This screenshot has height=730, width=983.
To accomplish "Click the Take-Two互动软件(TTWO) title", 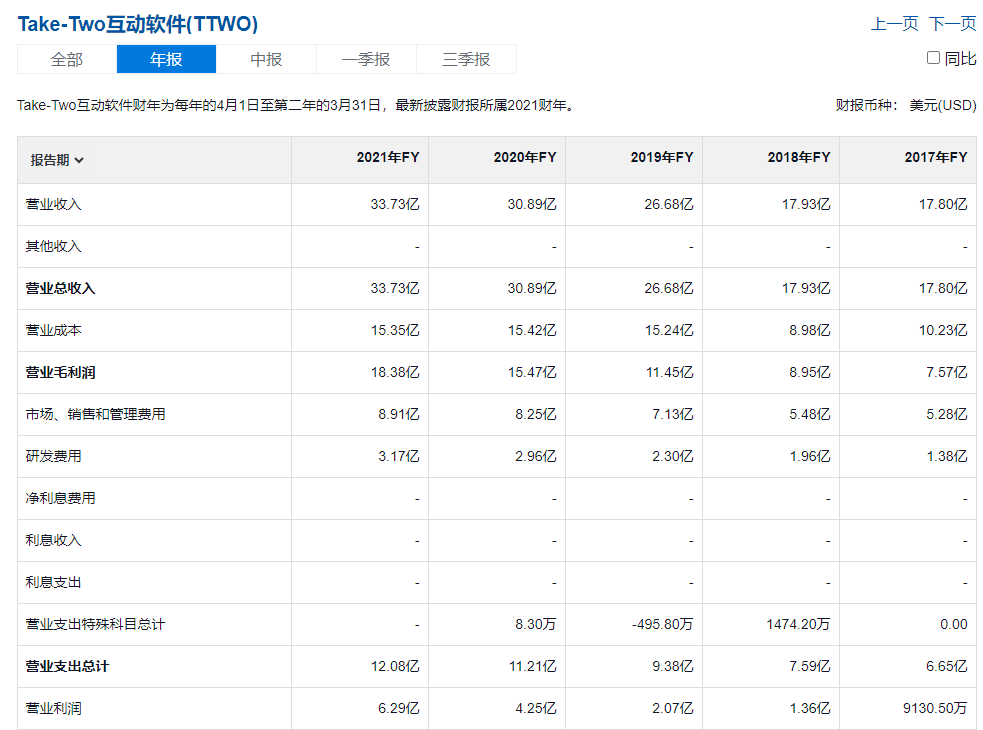I will (x=138, y=24).
